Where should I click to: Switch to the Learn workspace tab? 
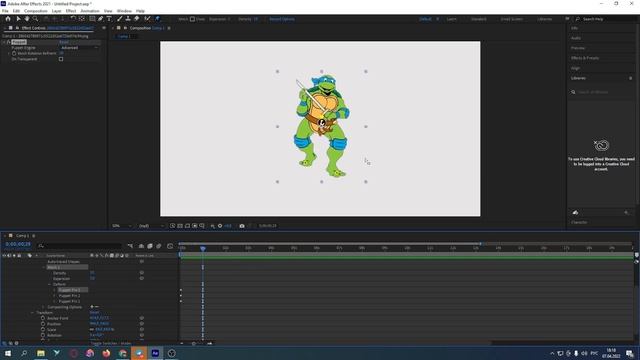451,19
